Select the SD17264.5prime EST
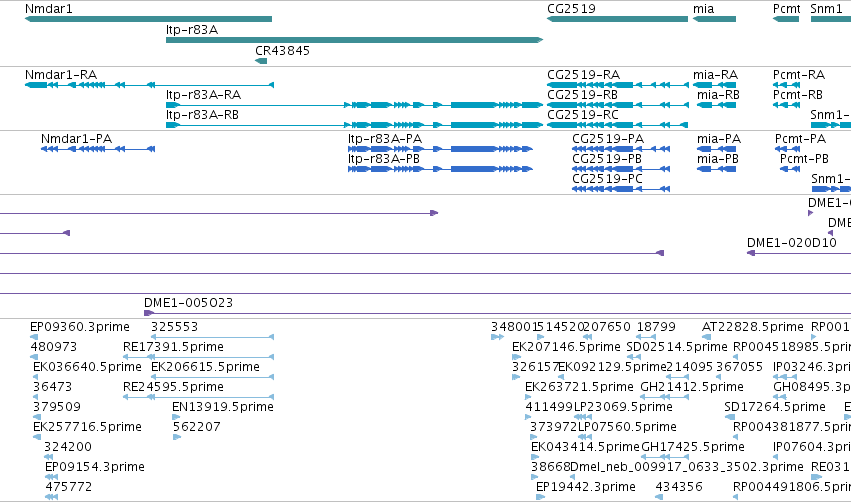This screenshot has height=502, width=851. [x=729, y=417]
